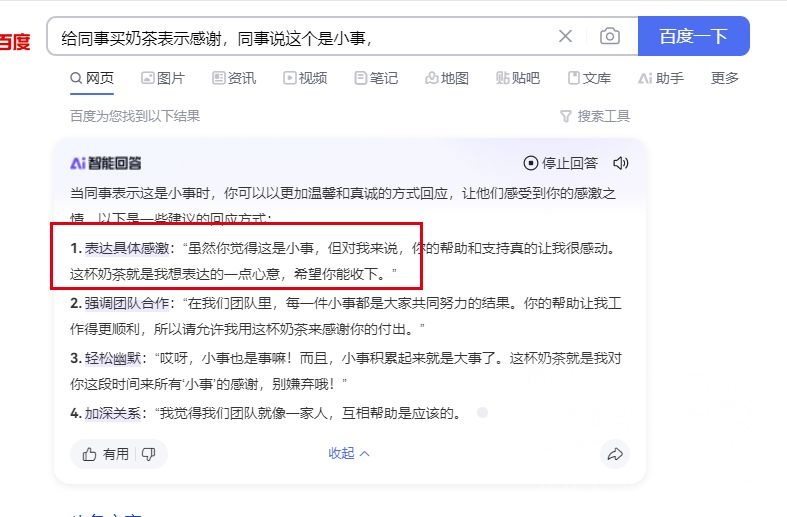This screenshot has width=787, height=517.
Task: Switch to the 贴吧 tab
Action: tap(517, 78)
